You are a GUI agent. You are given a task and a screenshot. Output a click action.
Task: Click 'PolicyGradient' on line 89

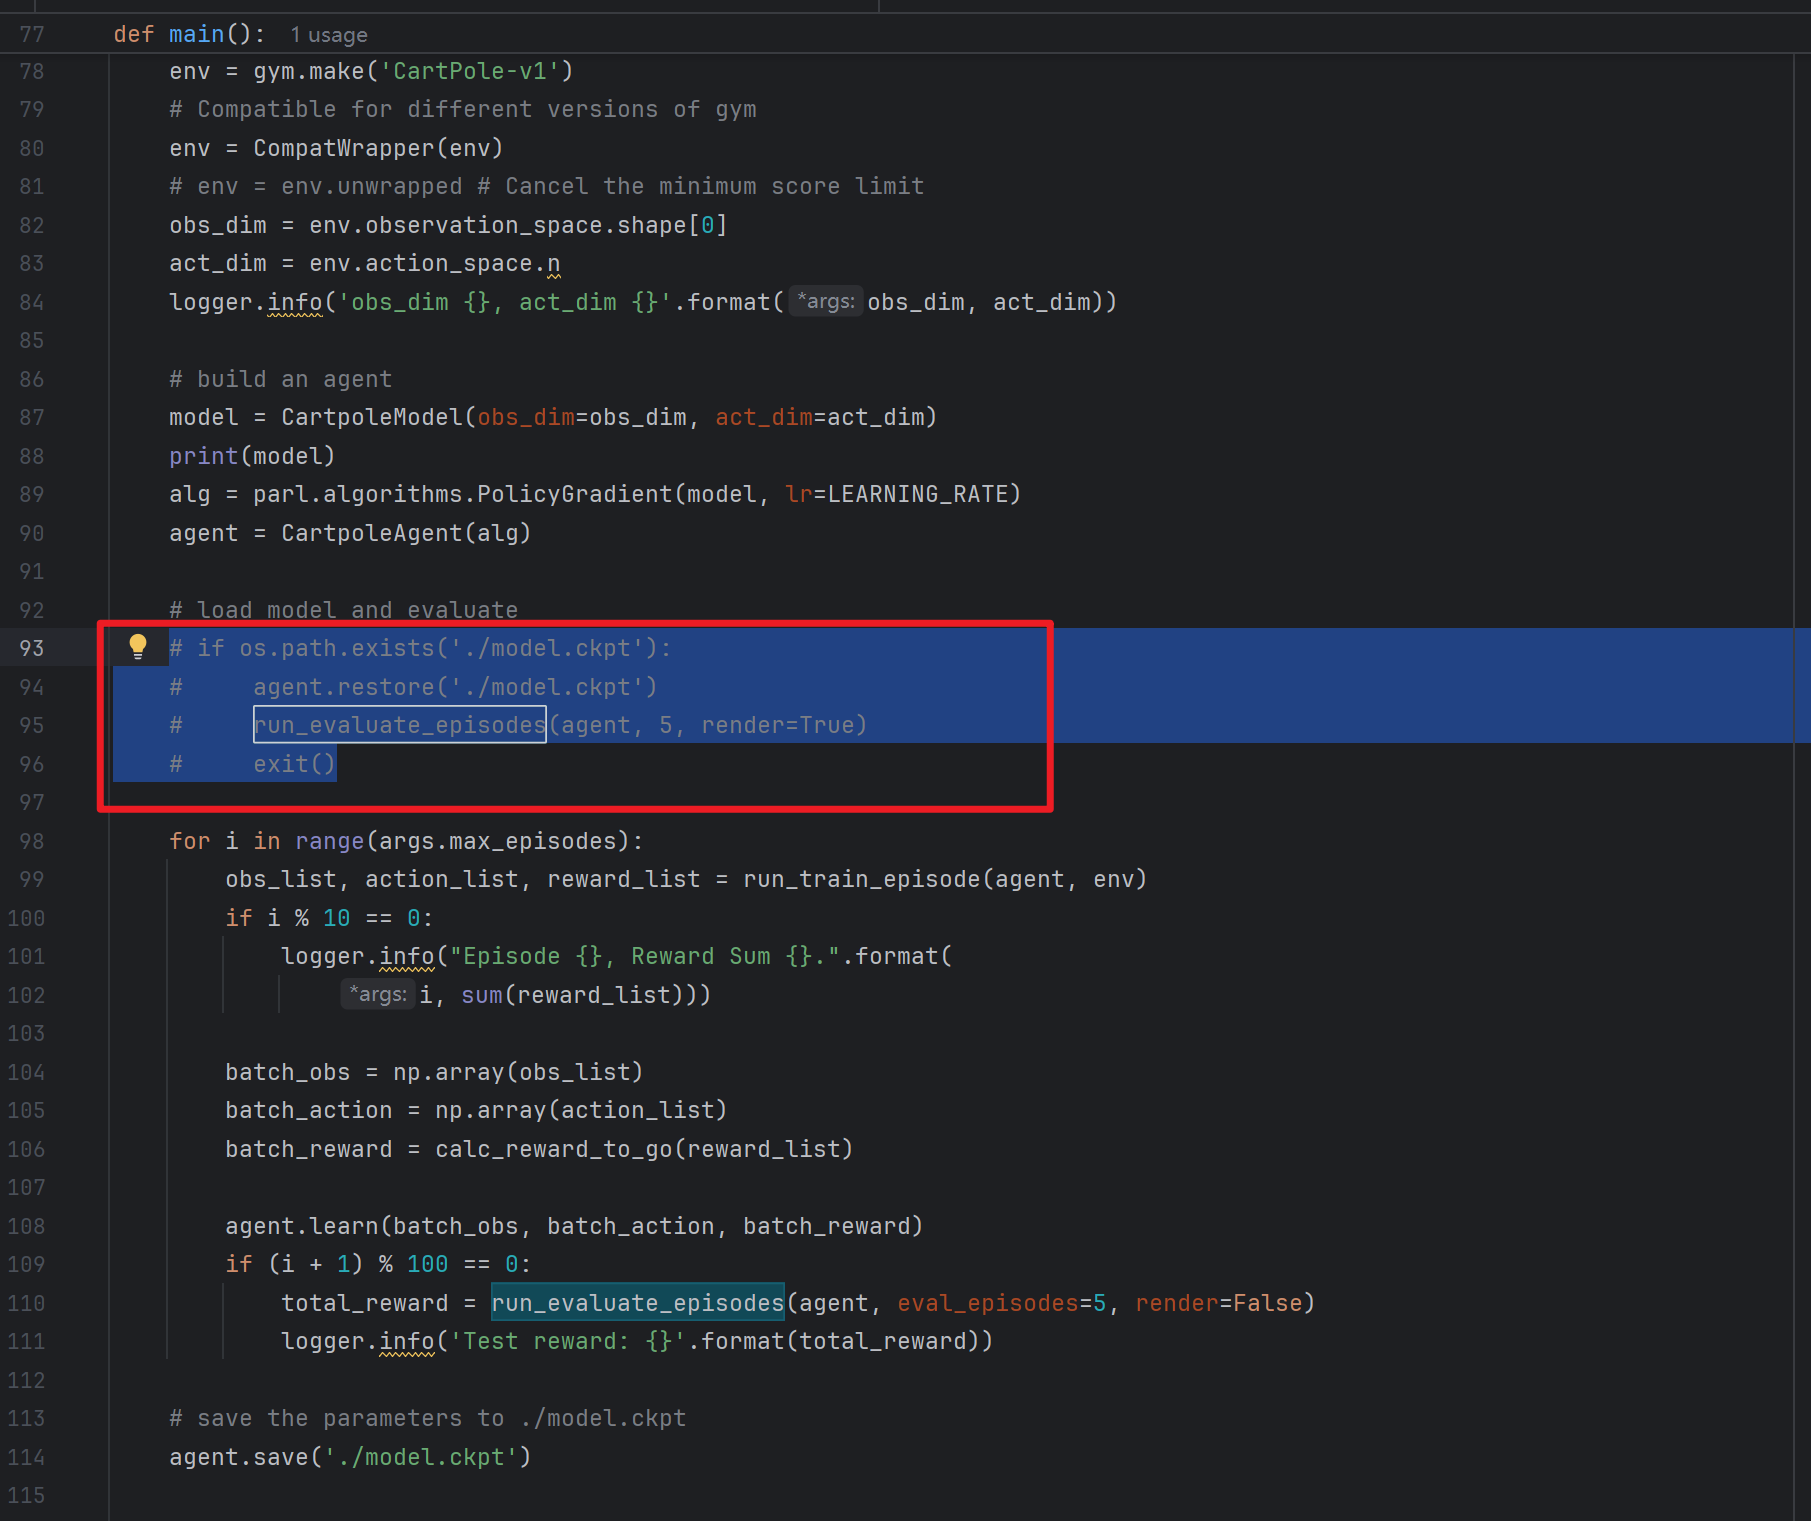pos(575,494)
